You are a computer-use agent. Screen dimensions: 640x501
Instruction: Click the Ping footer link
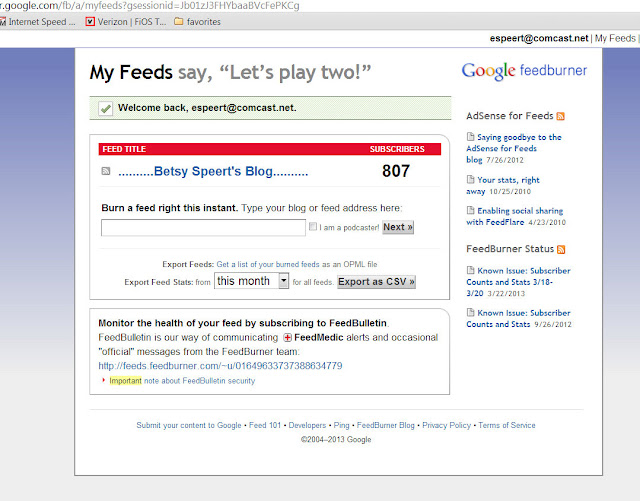coord(342,425)
